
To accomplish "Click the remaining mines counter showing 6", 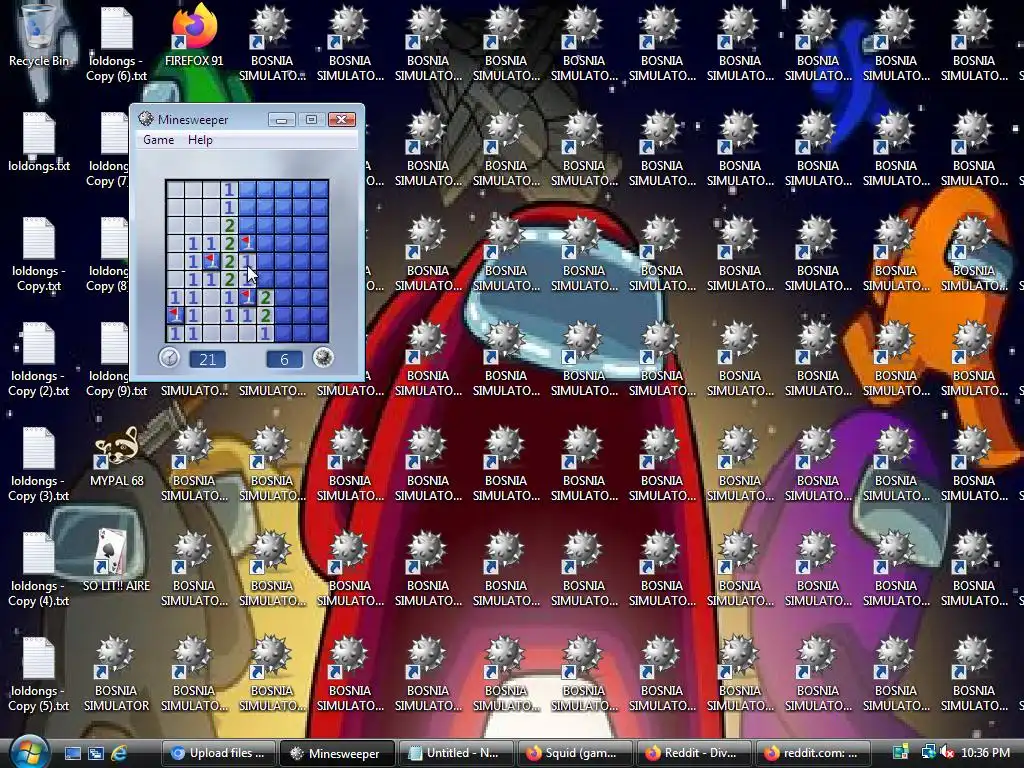I will click(284, 359).
